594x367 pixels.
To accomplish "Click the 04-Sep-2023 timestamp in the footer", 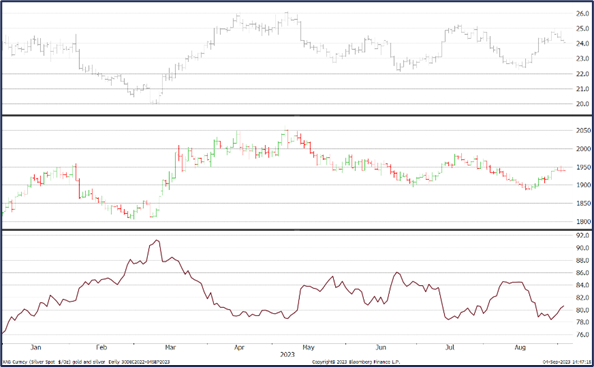I will (x=566, y=362).
